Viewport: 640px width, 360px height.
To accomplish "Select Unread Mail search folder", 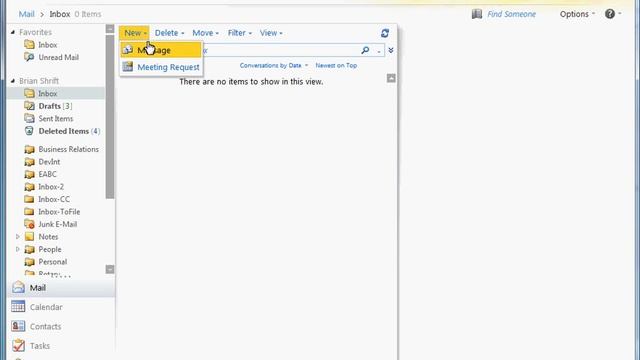I will [x=58, y=58].
